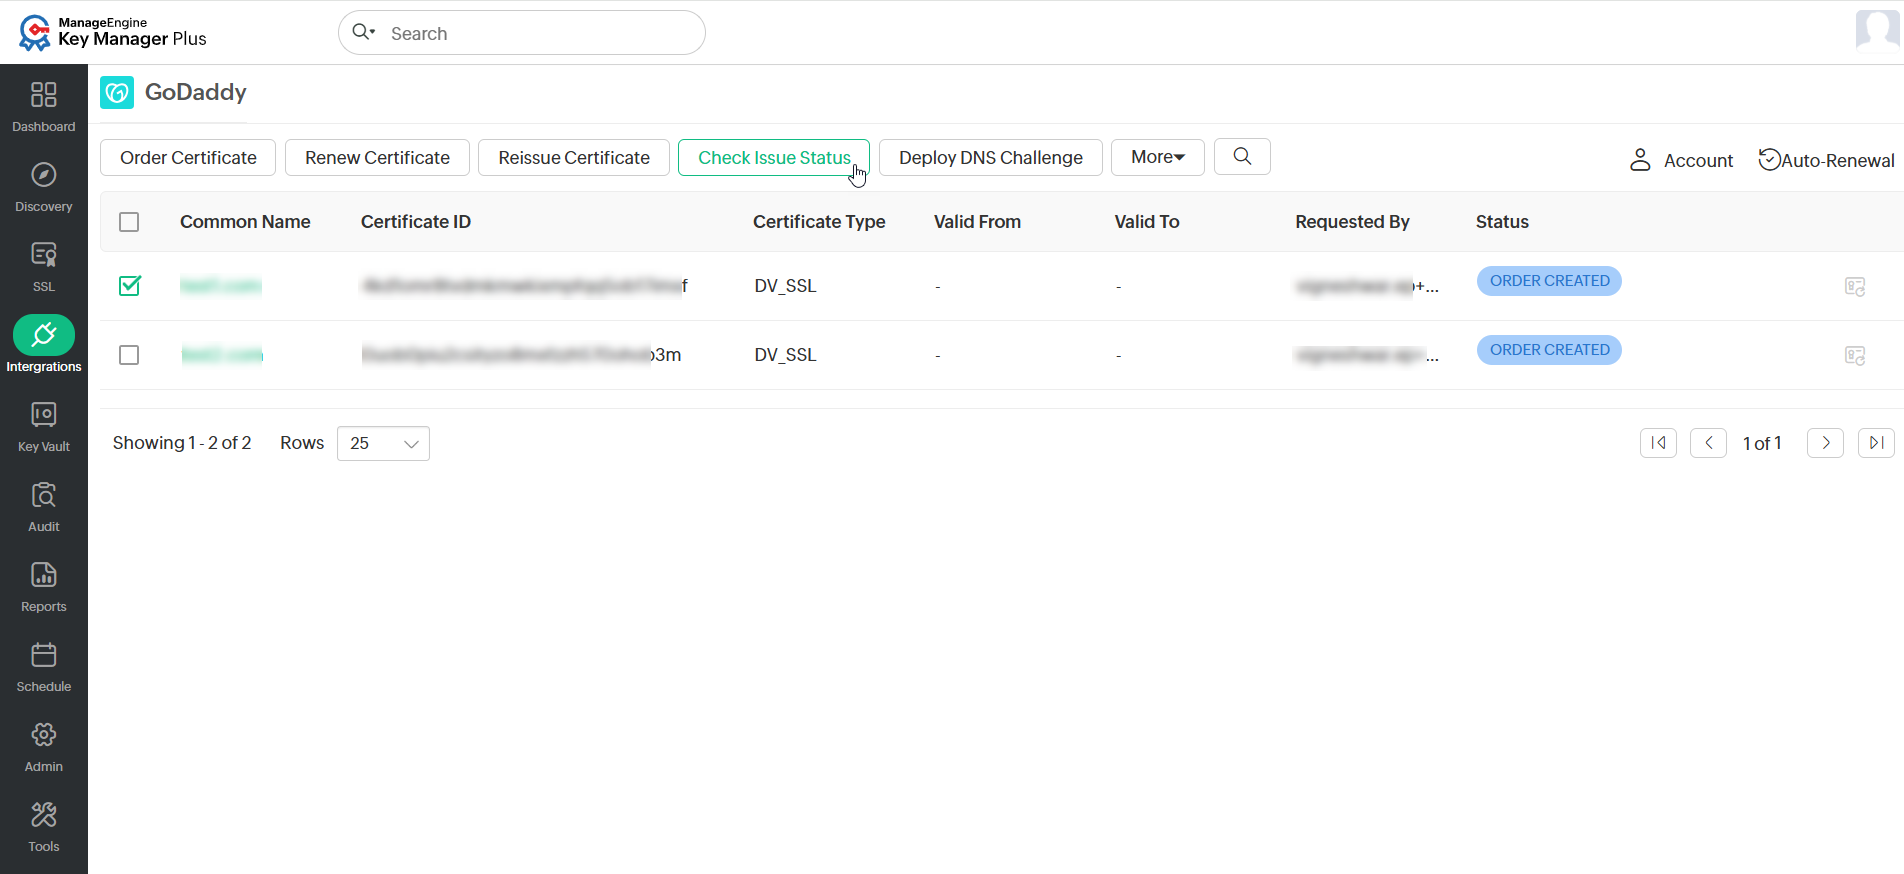Viewport: 1904px width, 874px height.
Task: Click the Certificate ID column header
Action: [416, 222]
